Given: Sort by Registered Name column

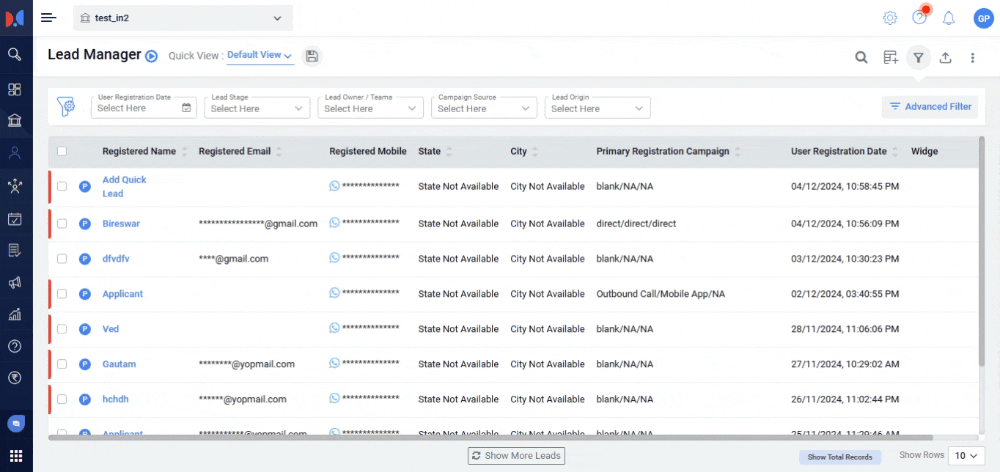Looking at the screenshot, I should (x=185, y=152).
